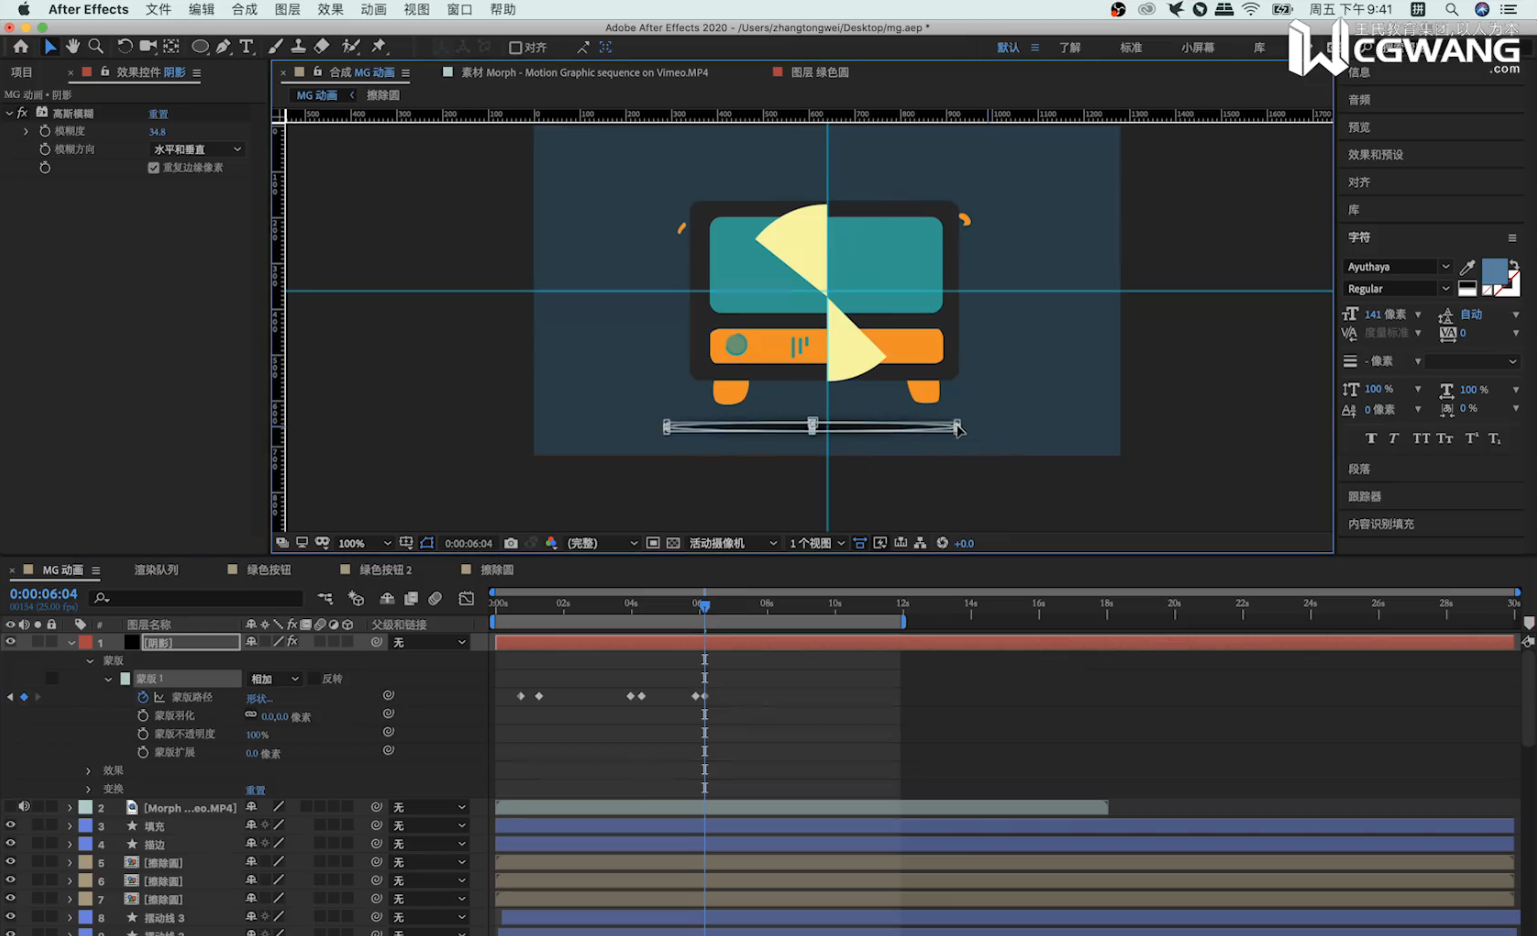Click 重置 for the 高斯模糊 effect
The height and width of the screenshot is (936, 1537).
point(158,114)
